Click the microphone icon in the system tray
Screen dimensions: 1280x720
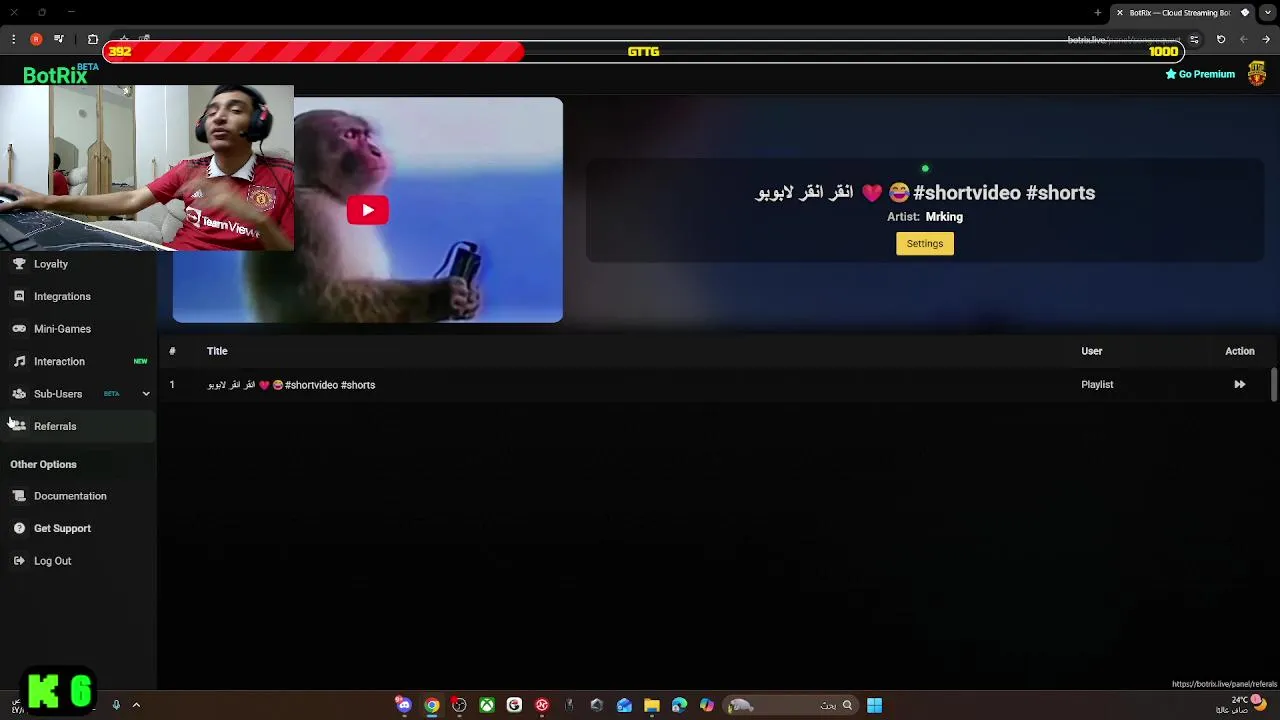116,705
